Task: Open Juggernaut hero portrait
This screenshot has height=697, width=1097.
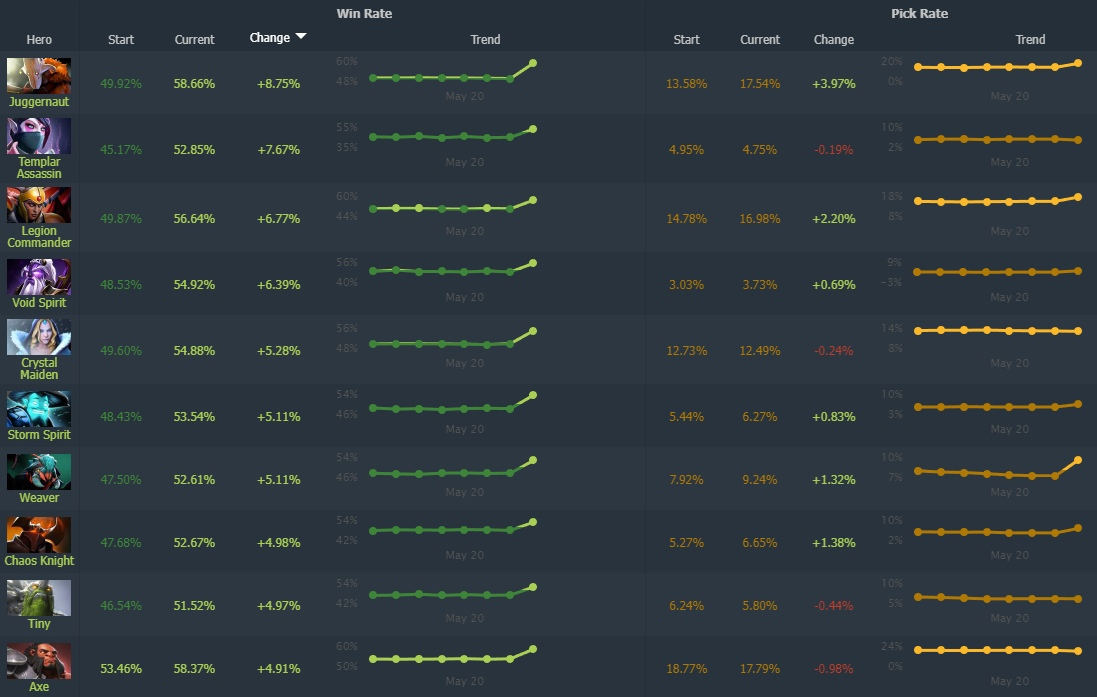Action: [x=38, y=76]
